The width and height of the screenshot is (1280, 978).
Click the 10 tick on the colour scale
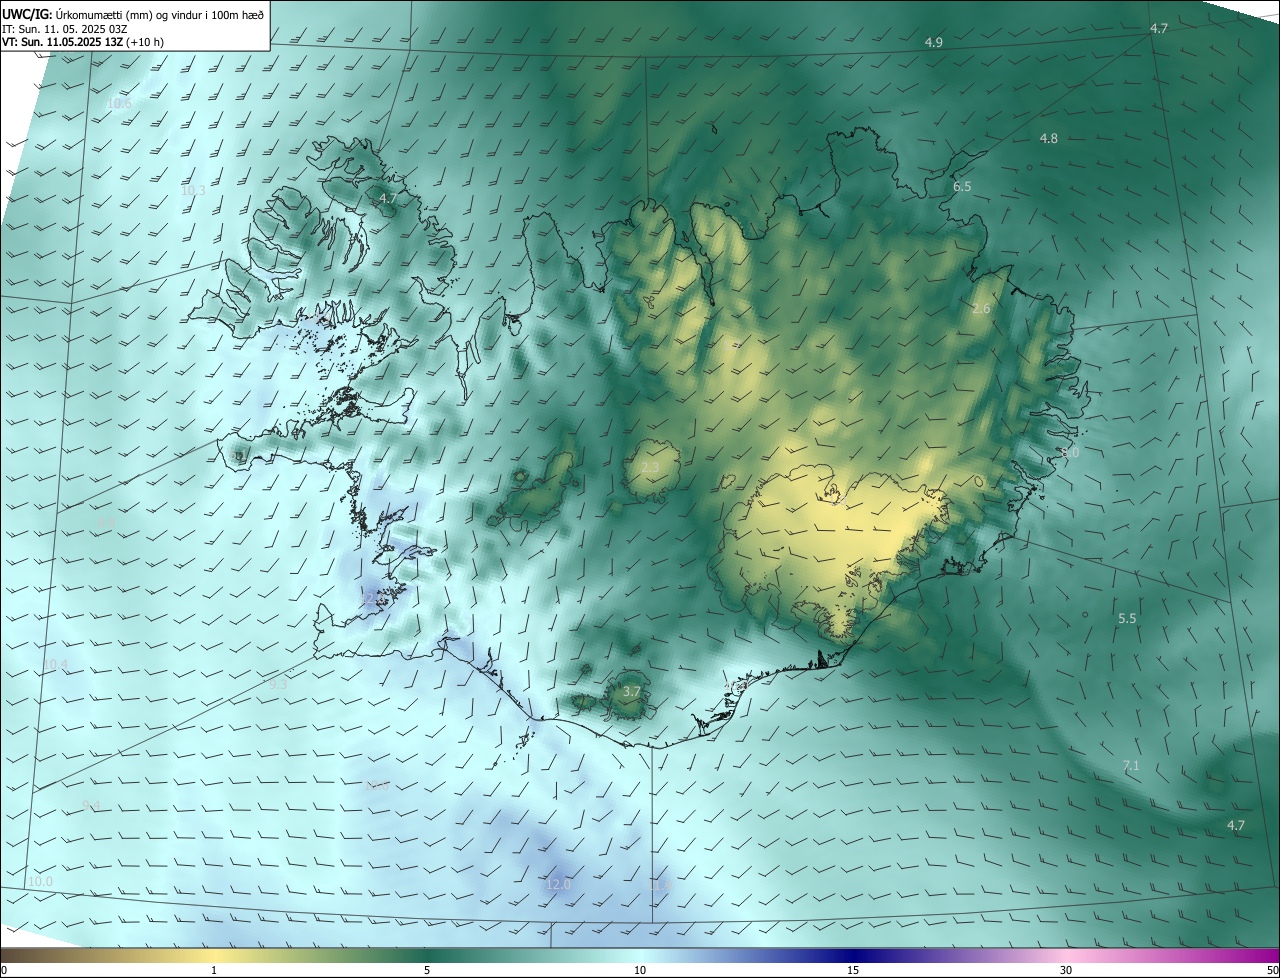pyautogui.click(x=640, y=970)
